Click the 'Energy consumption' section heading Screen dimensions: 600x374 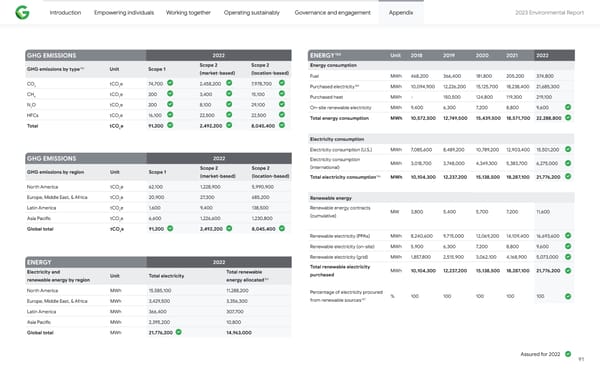pos(333,65)
